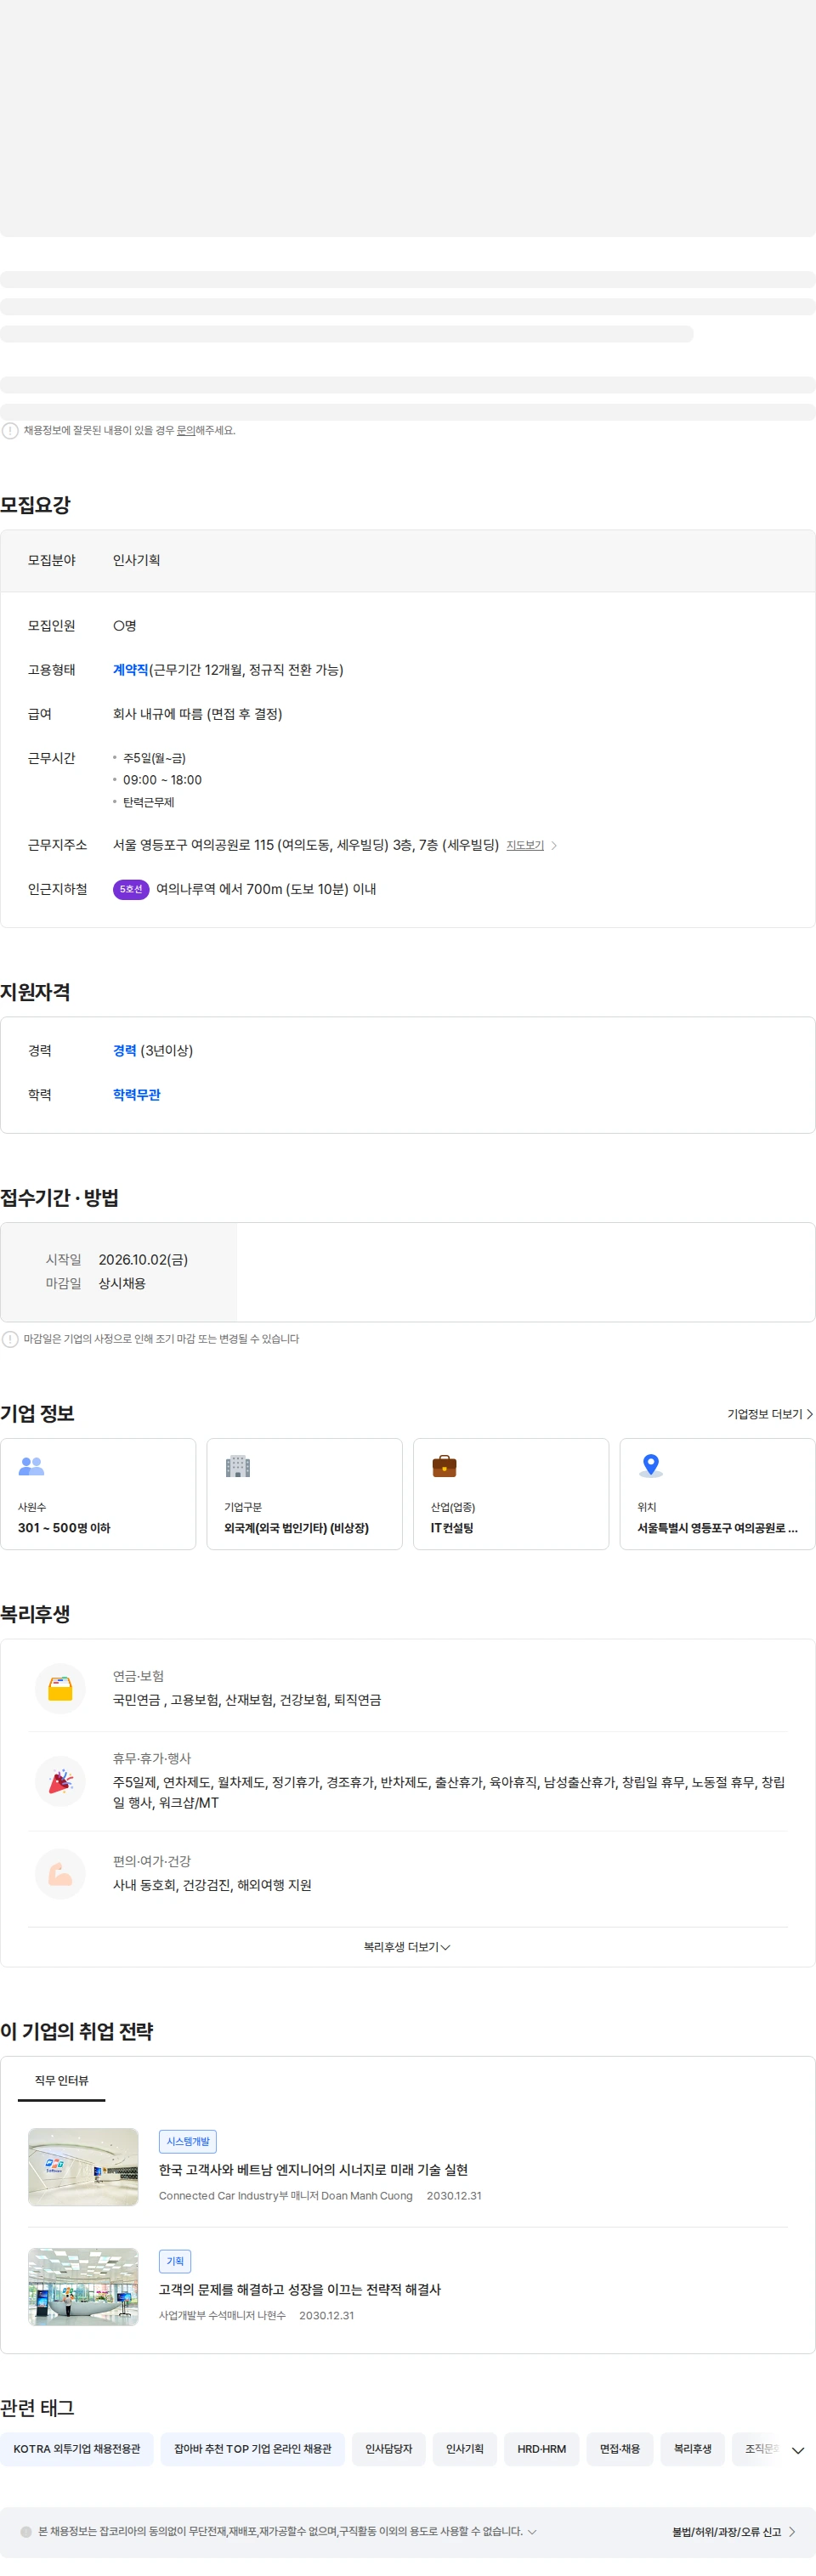Open article 고객의 문제를 해결하고 성장을 이끄는
Image resolution: width=816 pixels, height=2576 pixels.
click(300, 2289)
